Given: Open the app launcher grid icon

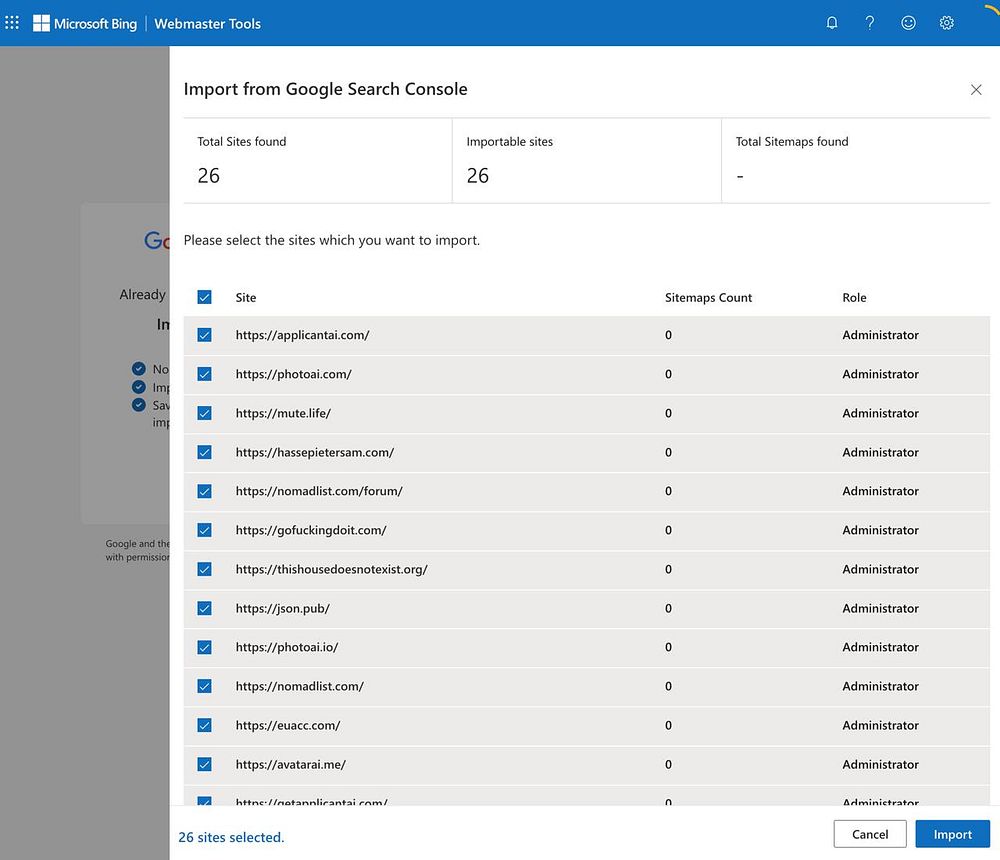Looking at the screenshot, I should pyautogui.click(x=12, y=23).
